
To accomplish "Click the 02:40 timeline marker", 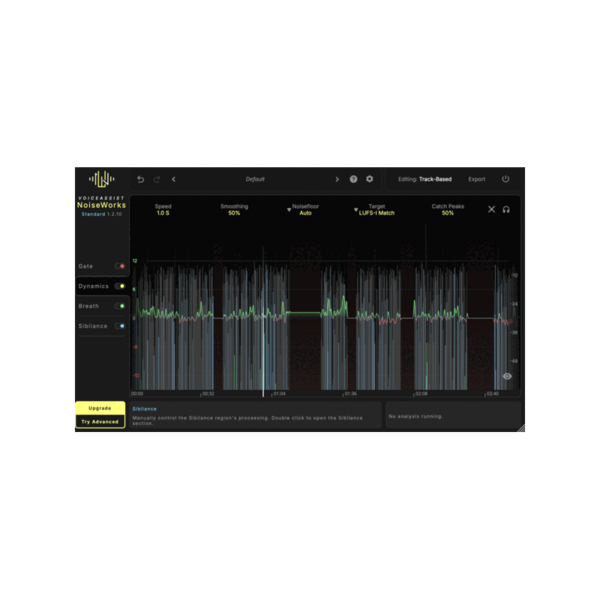I will 492,393.
